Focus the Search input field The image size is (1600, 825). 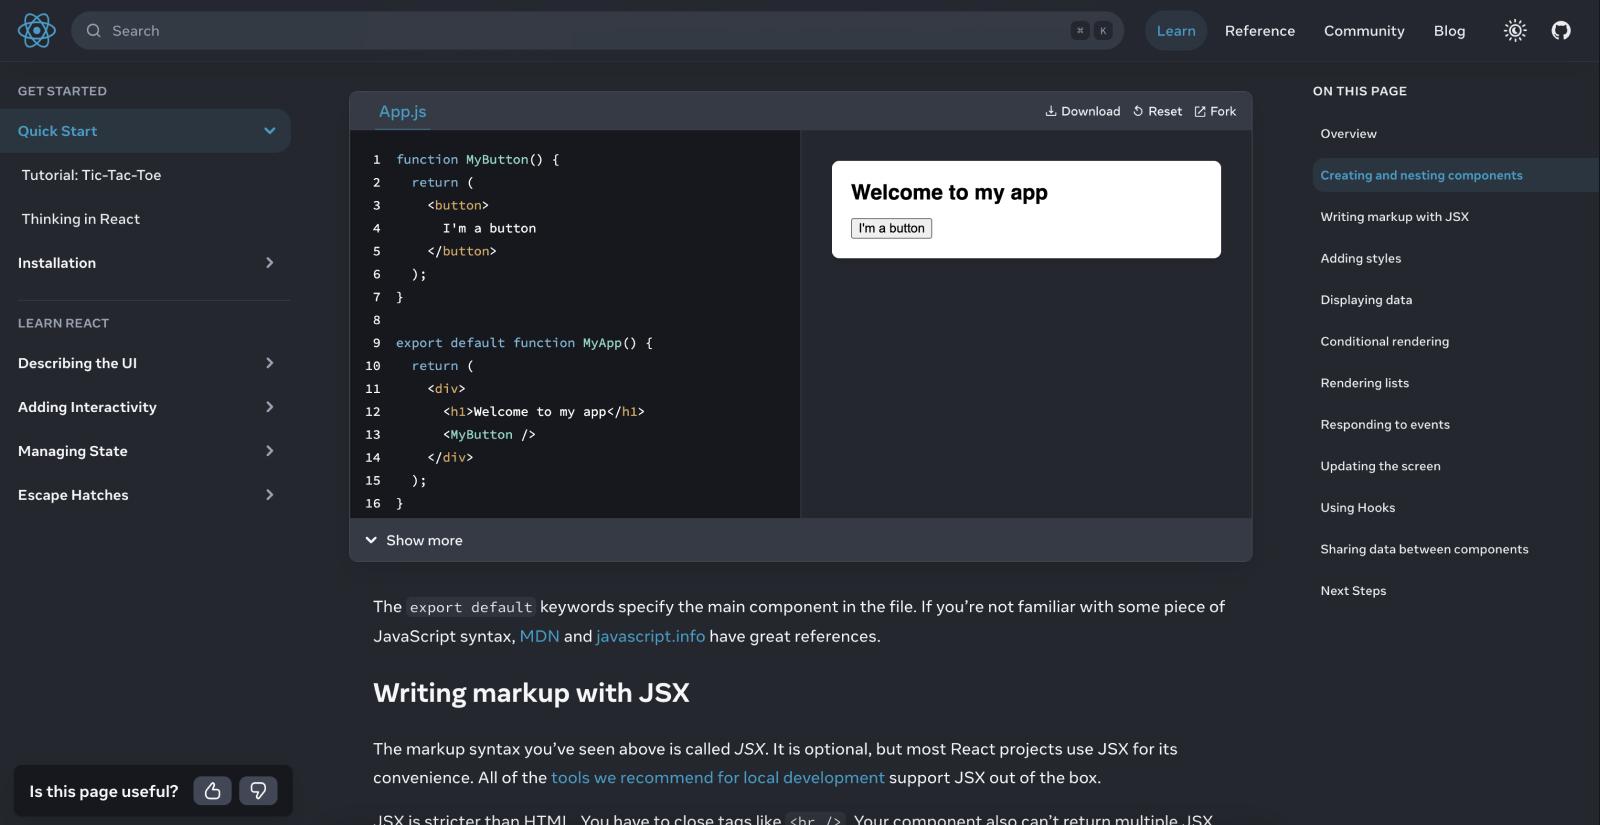(580, 31)
